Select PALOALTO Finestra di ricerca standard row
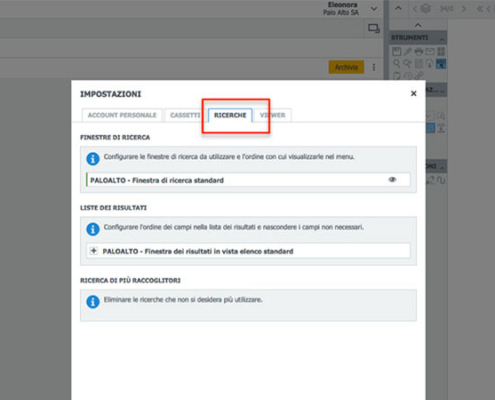This screenshot has height=400, width=495. point(248,180)
